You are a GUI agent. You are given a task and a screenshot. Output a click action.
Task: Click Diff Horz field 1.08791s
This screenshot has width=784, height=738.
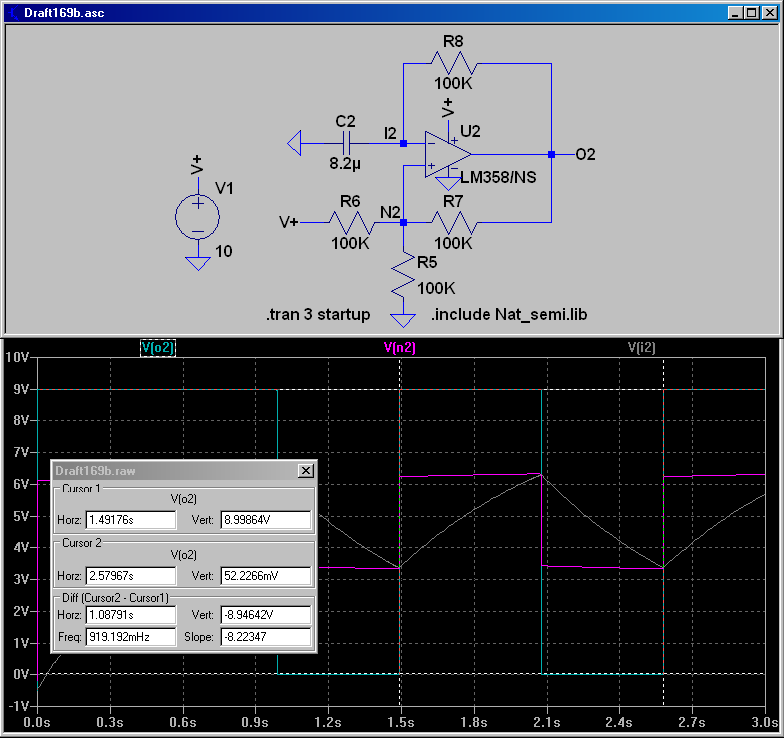[131, 615]
